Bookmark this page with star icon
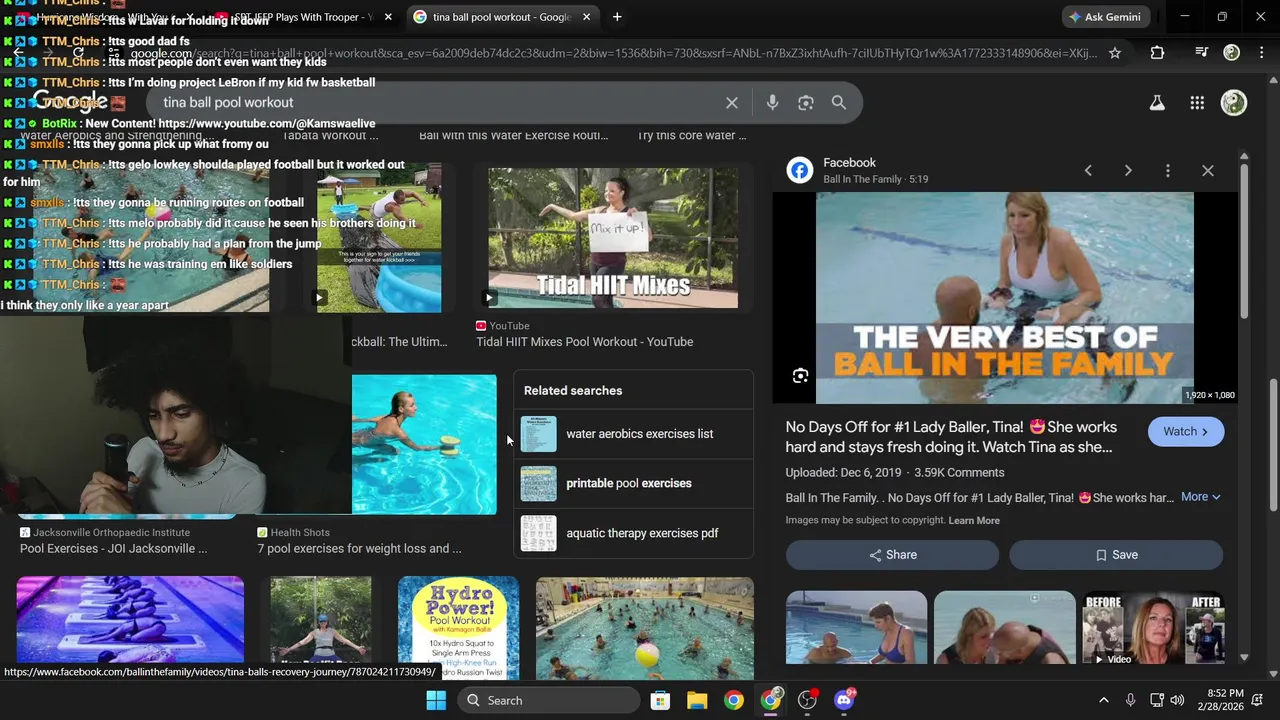Screen dimensions: 1280x720 coord(1115,53)
